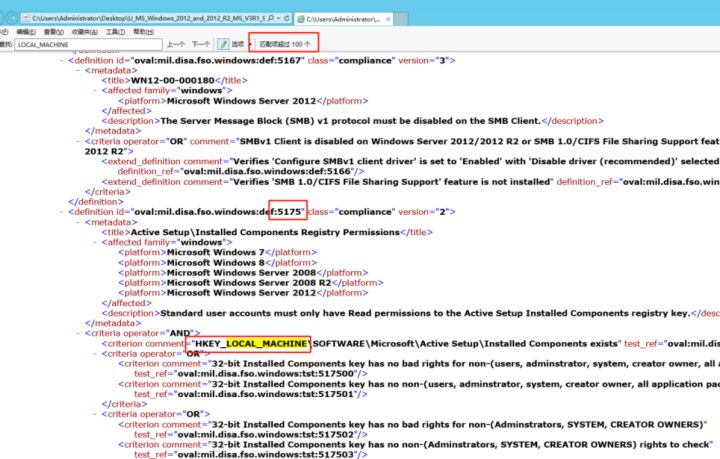Click the SMB v1 protocol description text
The width and height of the screenshot is (720, 459).
point(351,121)
